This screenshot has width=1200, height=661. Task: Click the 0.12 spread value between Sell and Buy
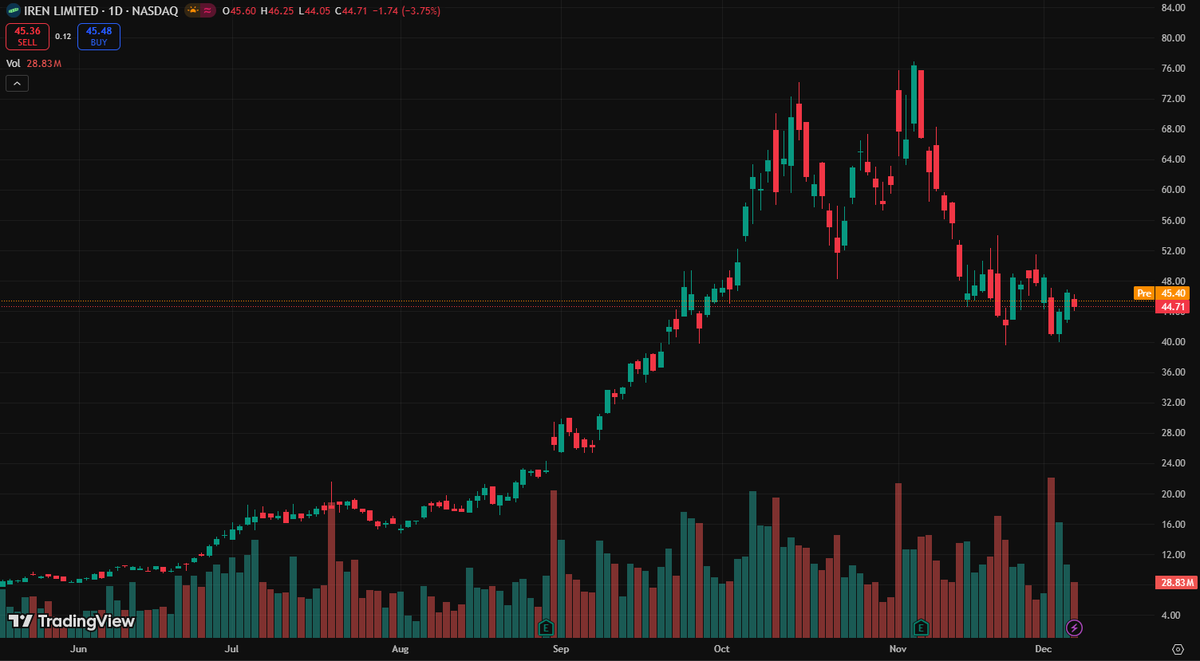(63, 36)
